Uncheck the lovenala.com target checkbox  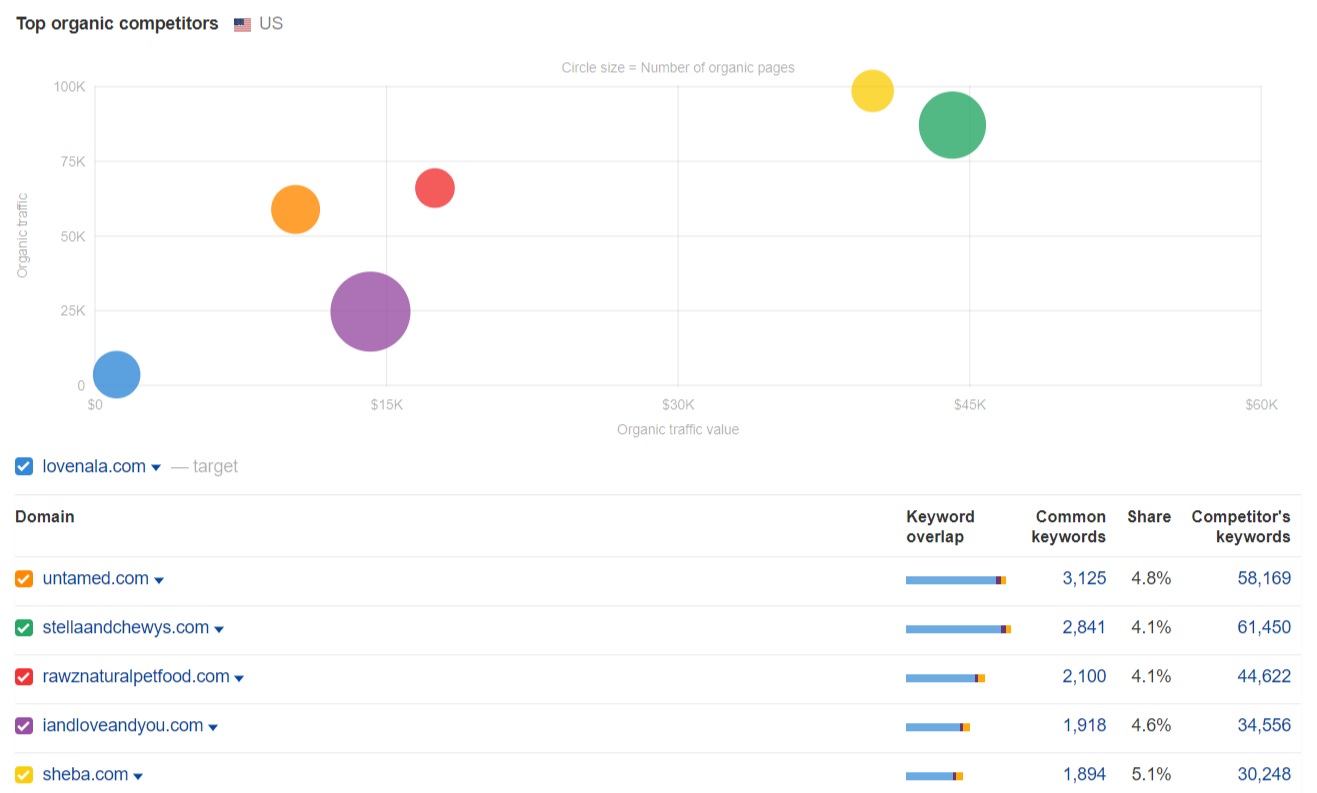pos(24,466)
